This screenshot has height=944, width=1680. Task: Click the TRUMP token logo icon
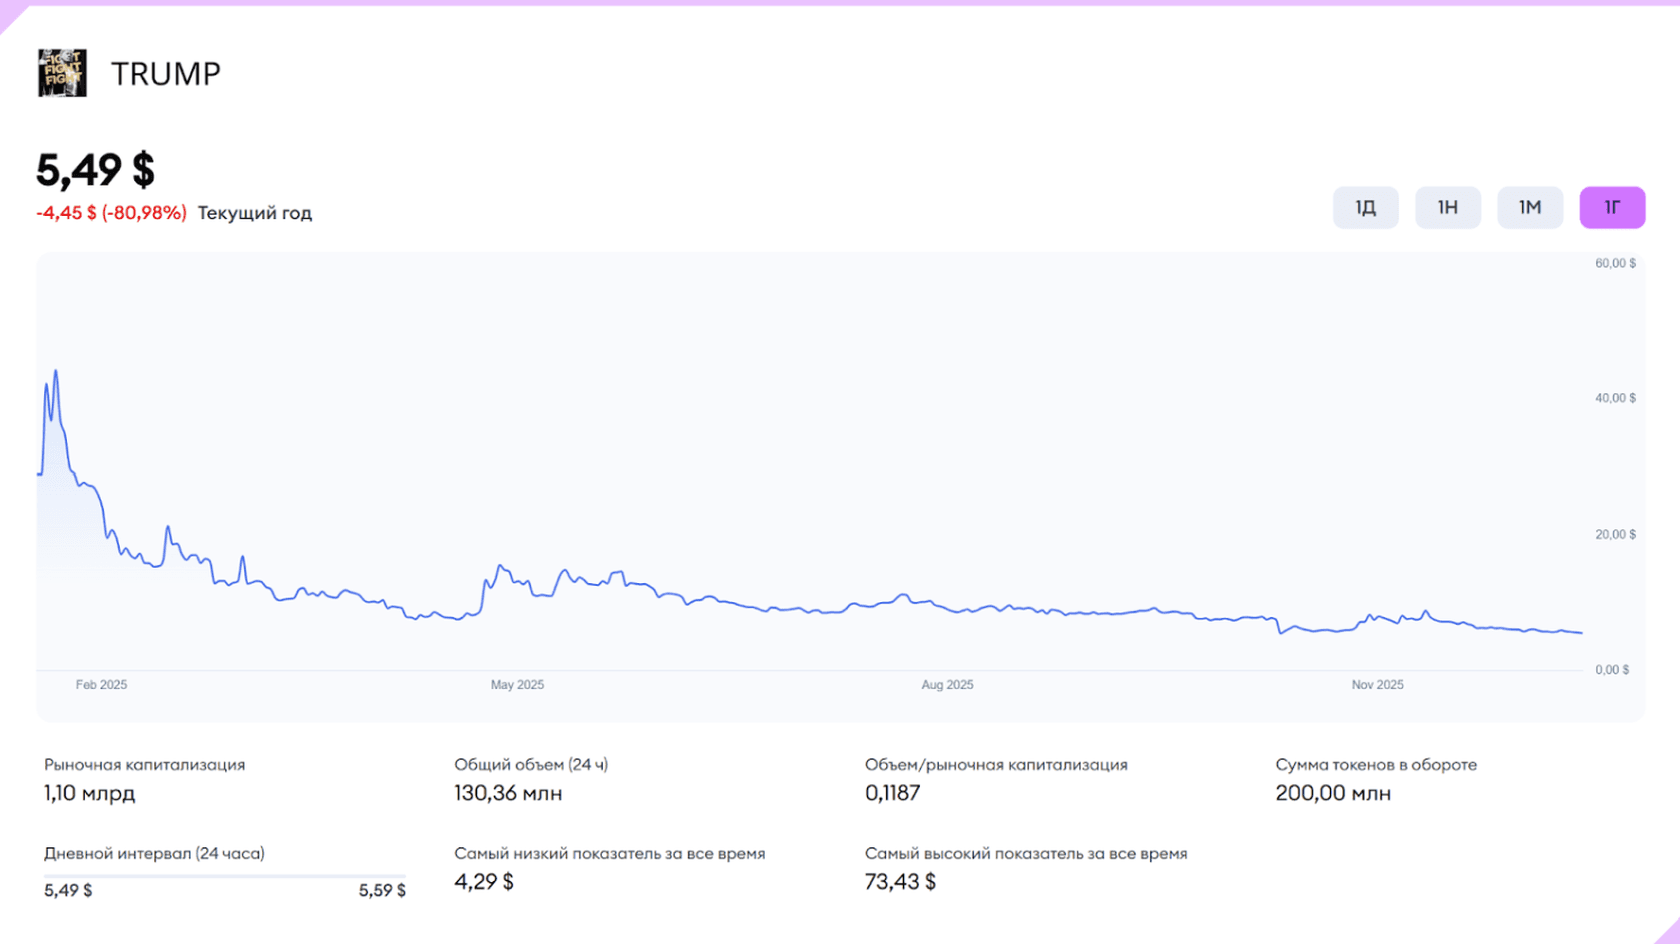click(62, 73)
